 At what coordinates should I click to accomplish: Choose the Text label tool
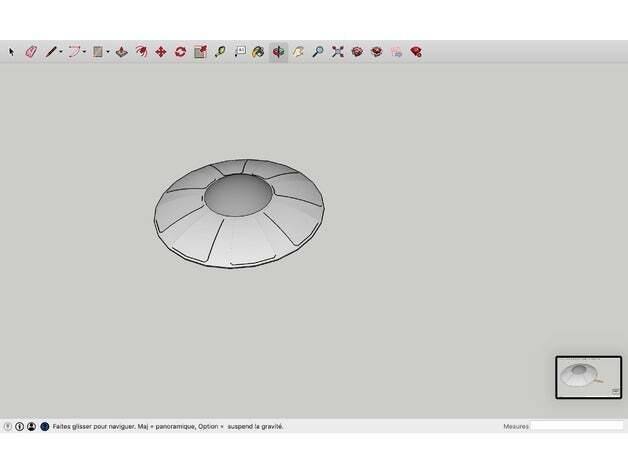(240, 52)
